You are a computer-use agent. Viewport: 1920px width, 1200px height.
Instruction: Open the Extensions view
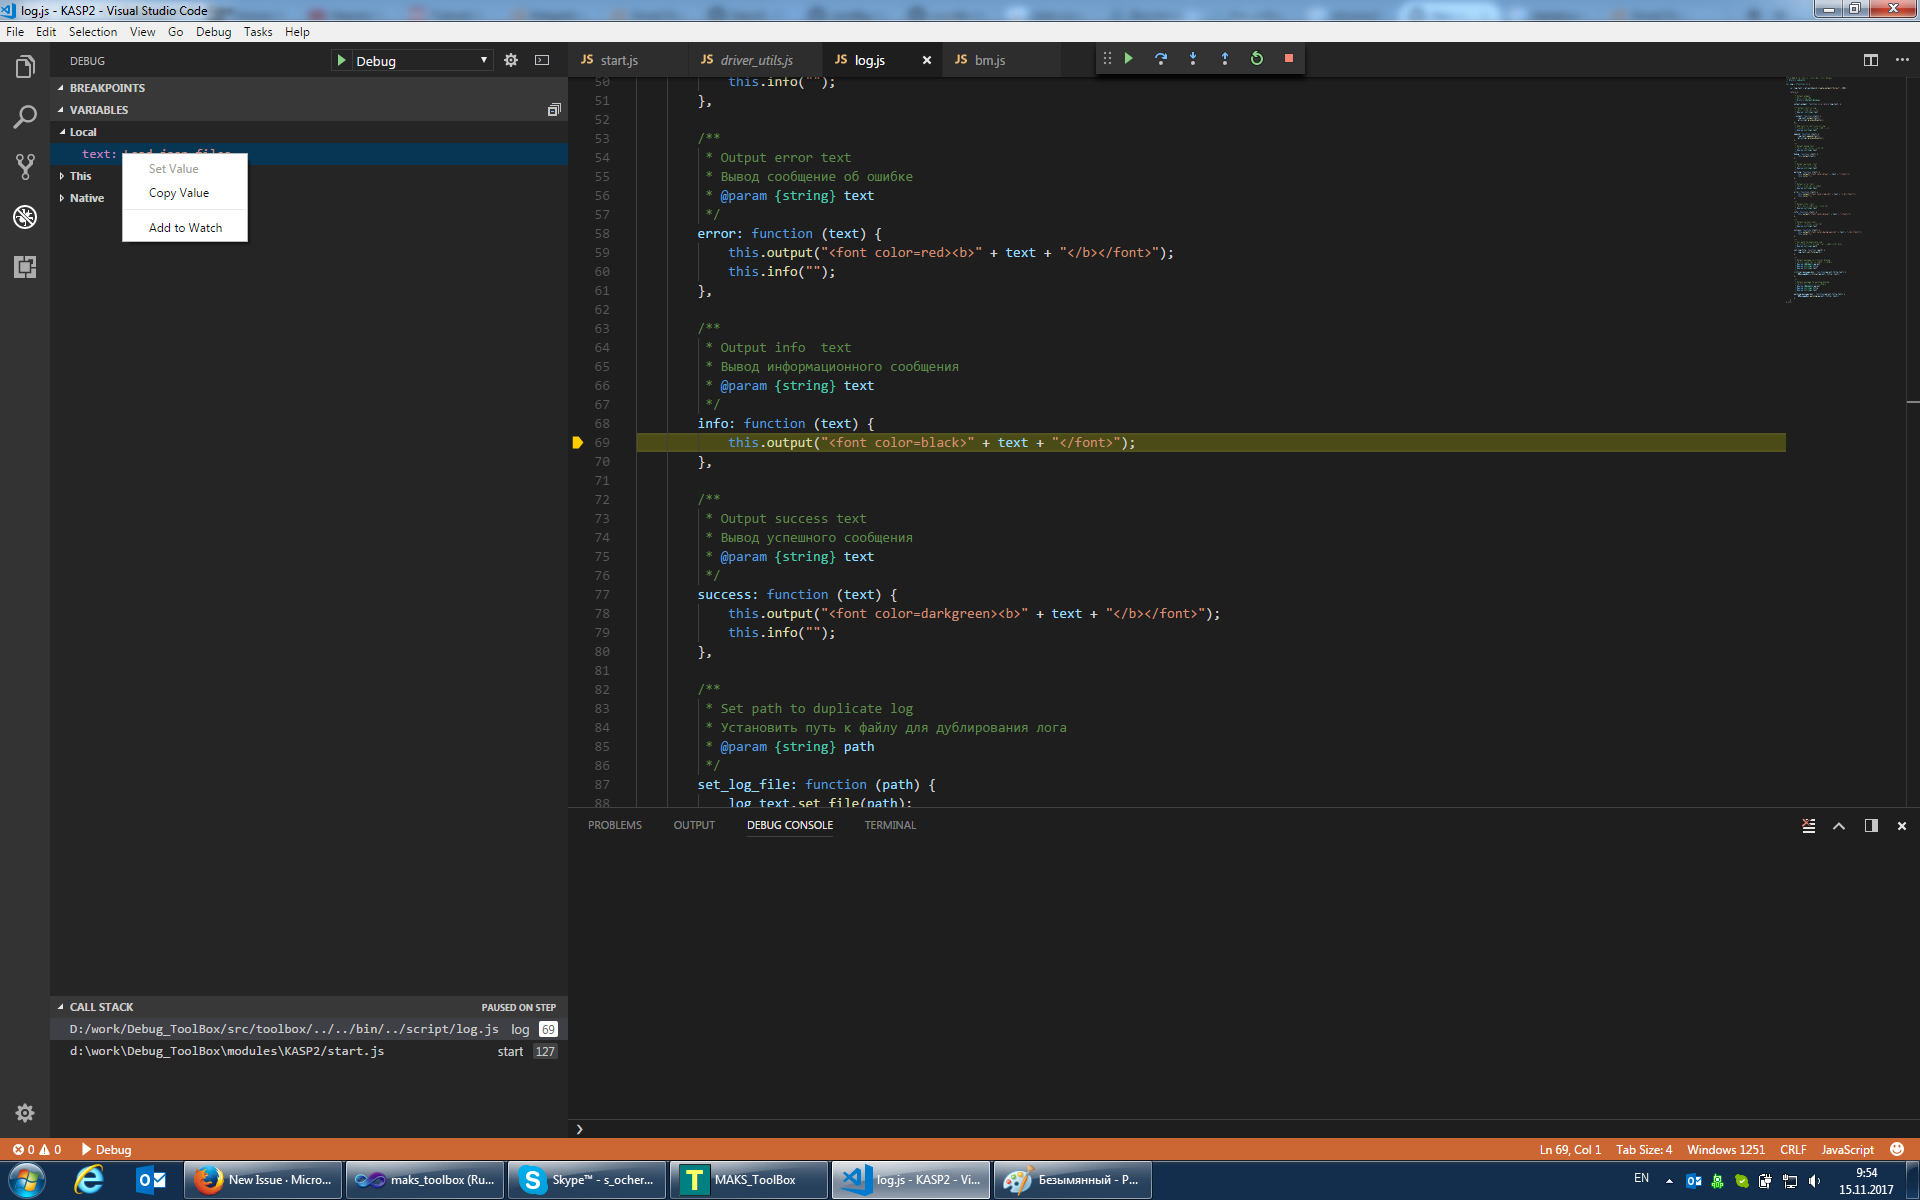click(x=24, y=267)
